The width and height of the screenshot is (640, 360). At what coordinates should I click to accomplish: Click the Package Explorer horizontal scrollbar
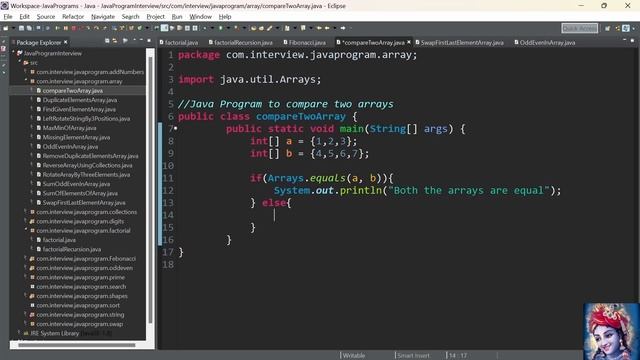click(x=76, y=345)
